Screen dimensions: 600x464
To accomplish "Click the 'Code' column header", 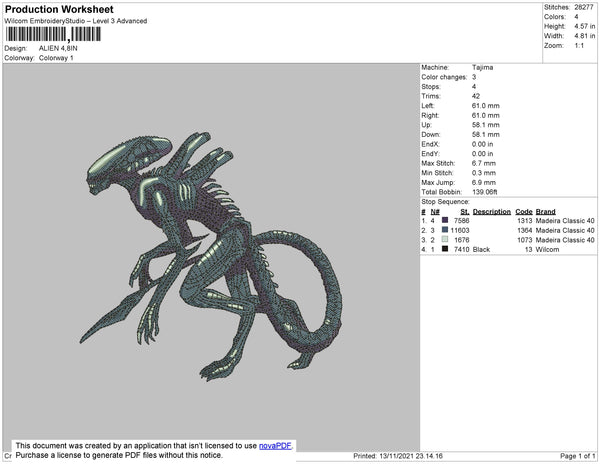I will click(524, 212).
